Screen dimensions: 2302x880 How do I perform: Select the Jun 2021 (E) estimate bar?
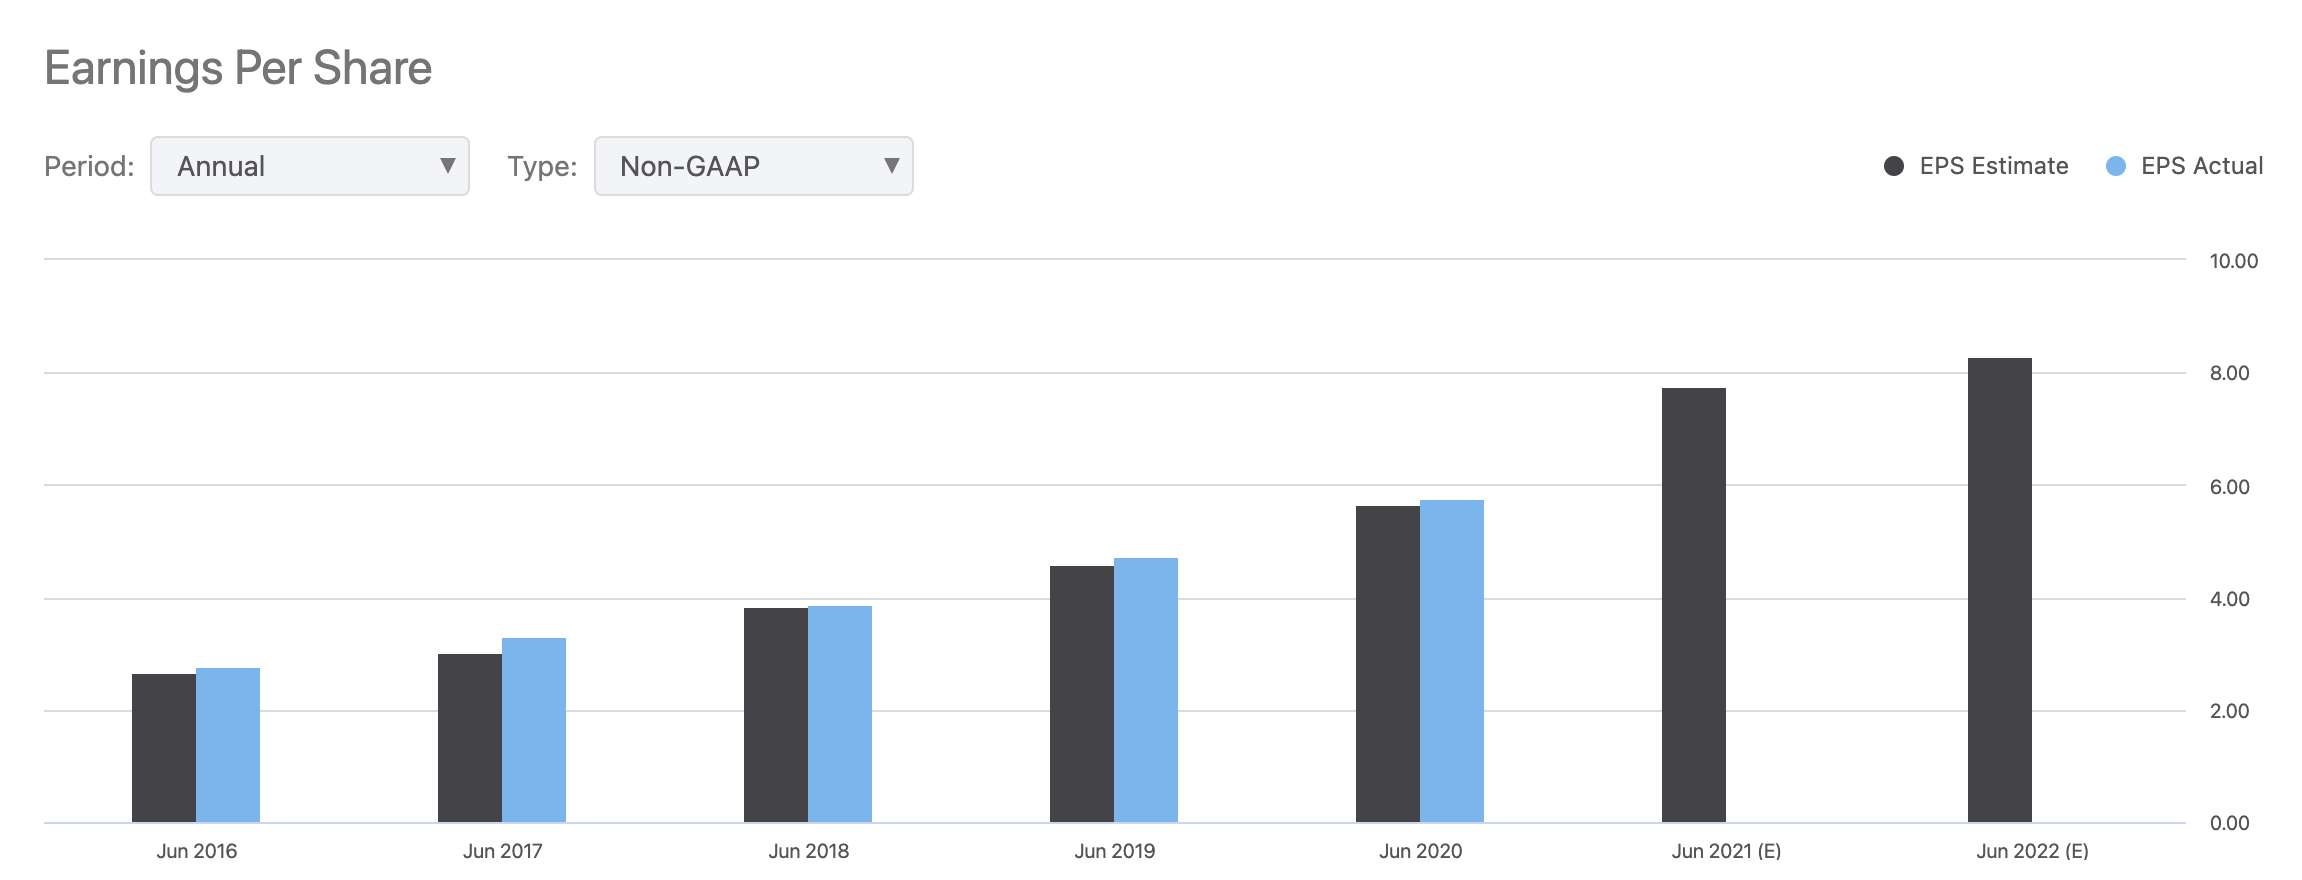(x=1694, y=605)
